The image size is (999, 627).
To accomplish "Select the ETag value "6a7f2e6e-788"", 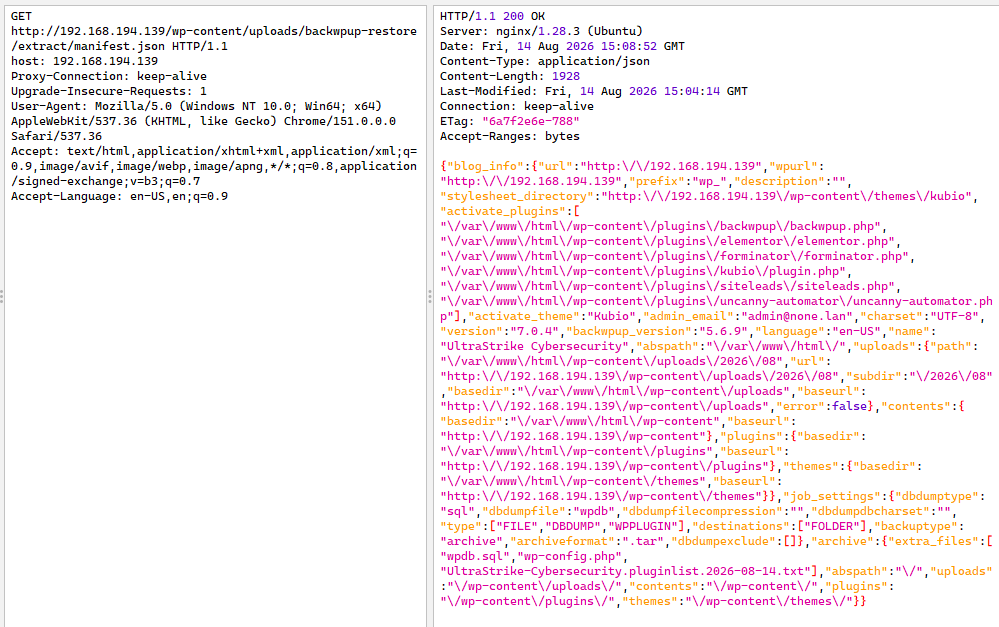I will 531,121.
